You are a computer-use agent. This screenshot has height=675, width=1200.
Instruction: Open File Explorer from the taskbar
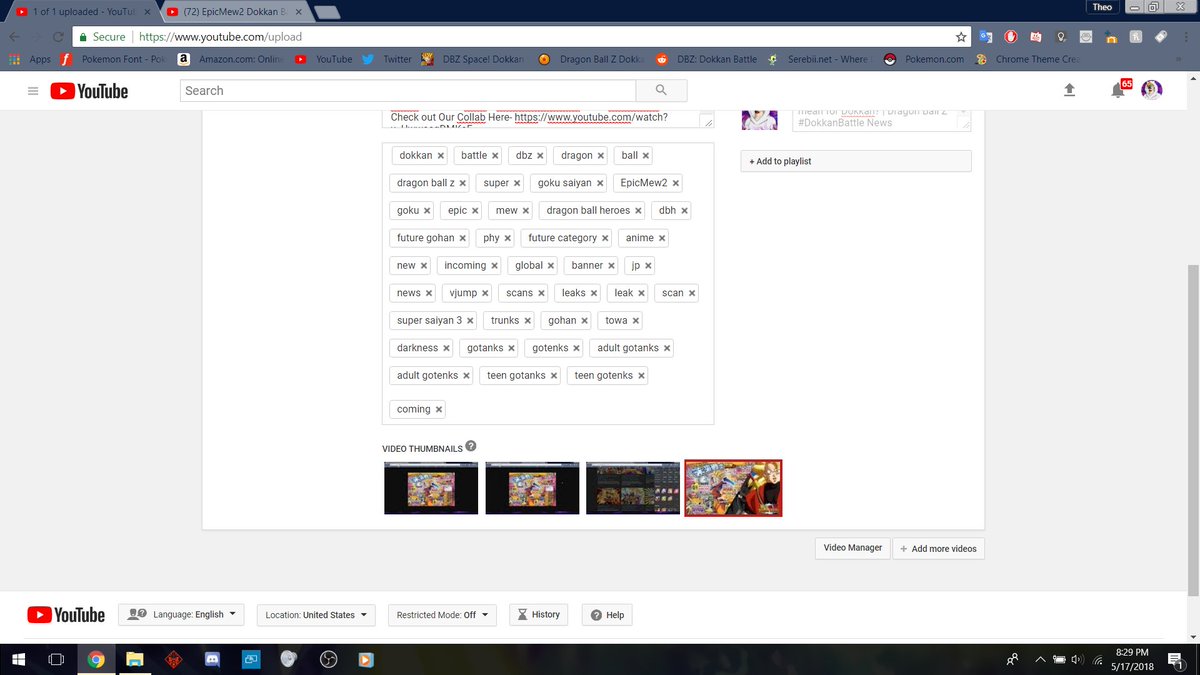[134, 659]
